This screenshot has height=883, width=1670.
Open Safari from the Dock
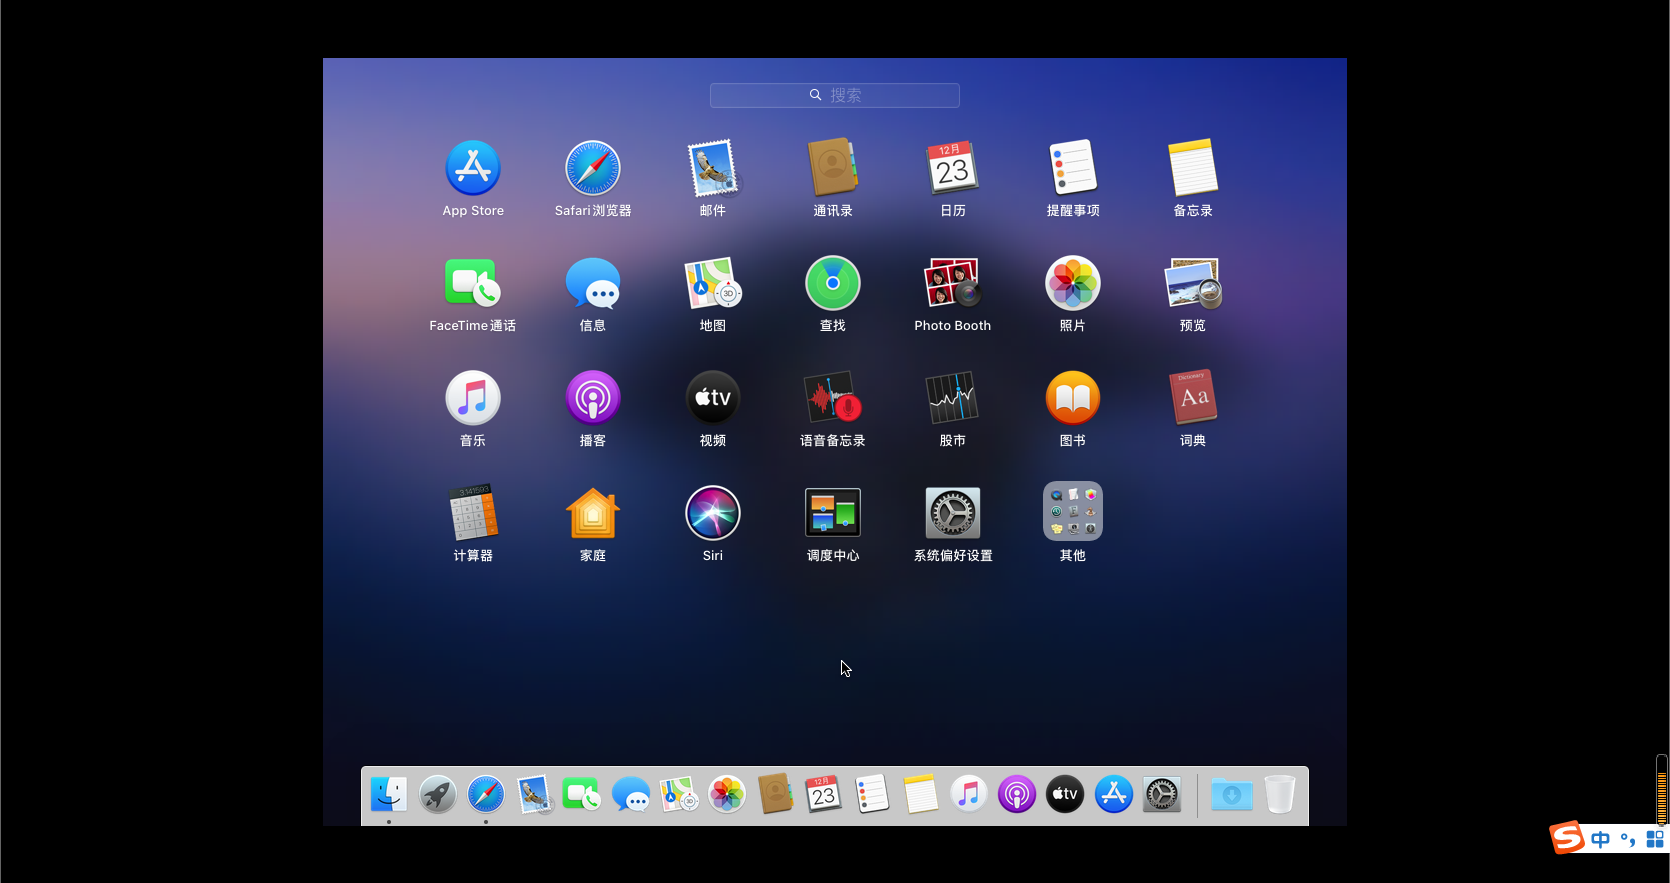pyautogui.click(x=486, y=795)
